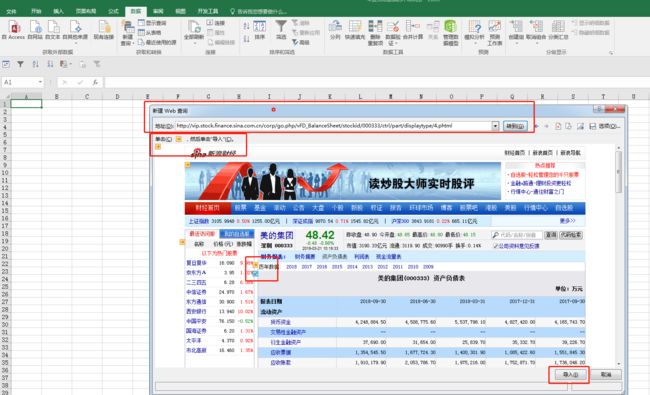
Task: Open the New Query (新建查询) dropdown
Action: click(x=127, y=32)
